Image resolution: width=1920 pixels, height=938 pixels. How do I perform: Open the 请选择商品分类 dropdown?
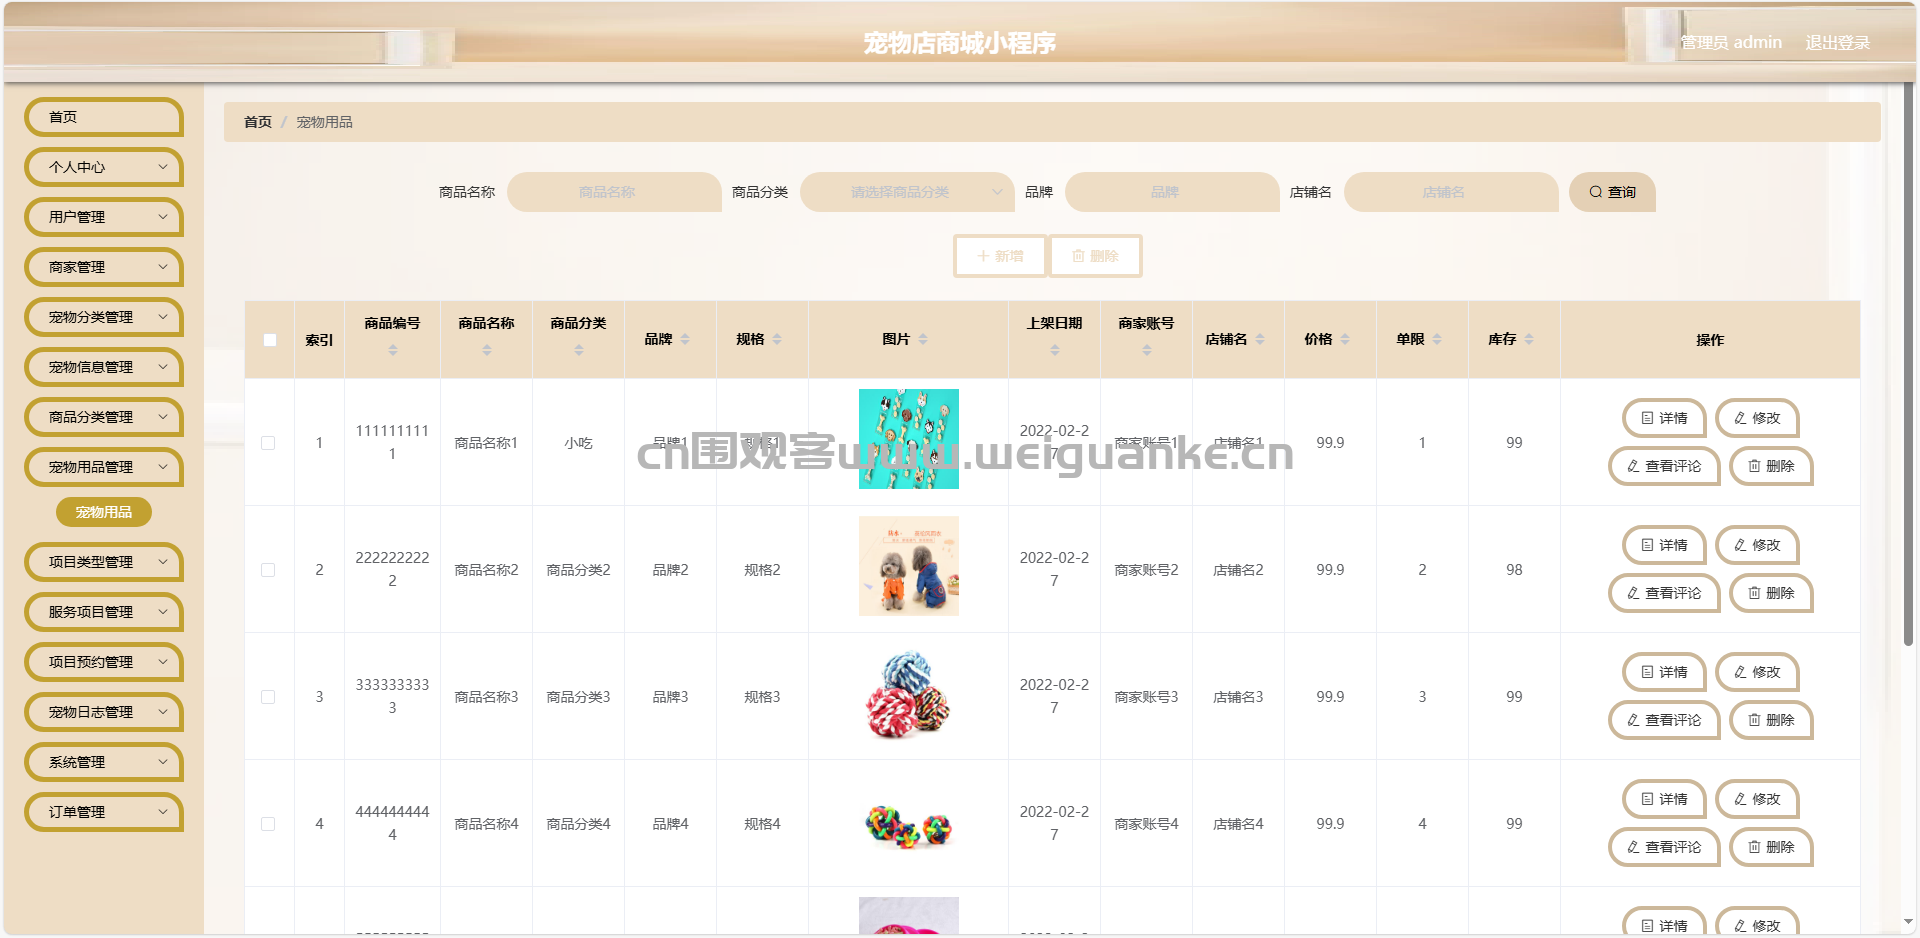click(907, 192)
